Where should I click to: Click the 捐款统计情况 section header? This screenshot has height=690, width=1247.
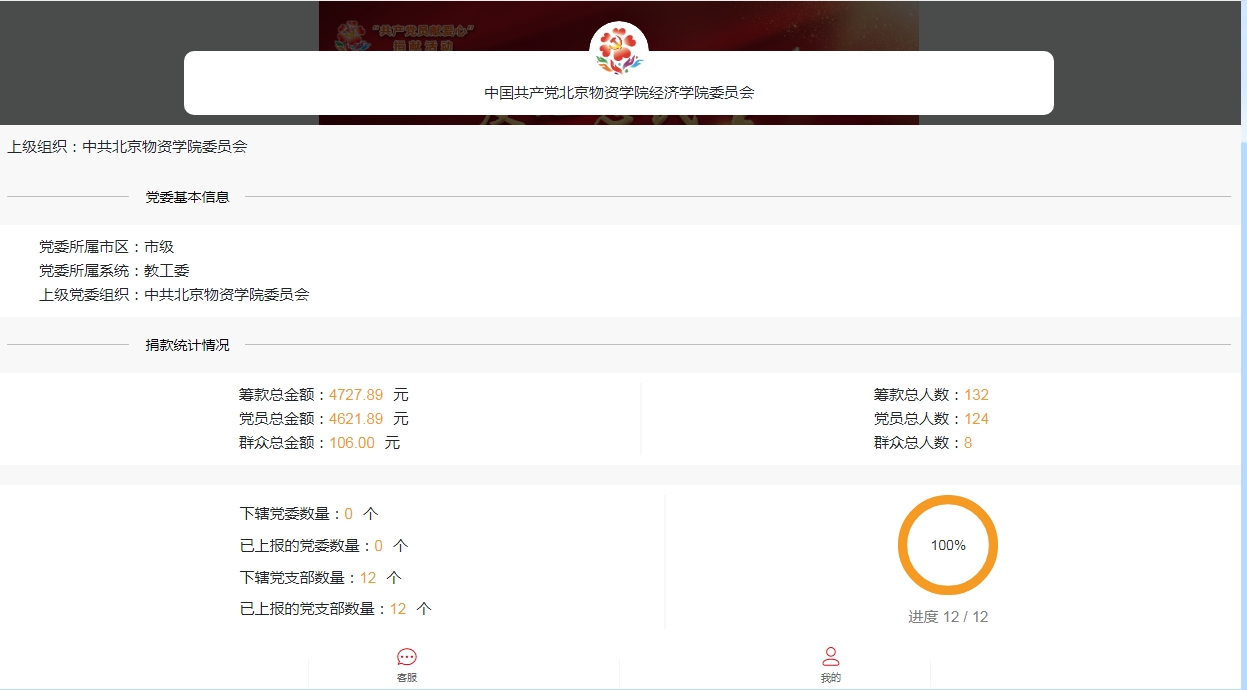[188, 345]
